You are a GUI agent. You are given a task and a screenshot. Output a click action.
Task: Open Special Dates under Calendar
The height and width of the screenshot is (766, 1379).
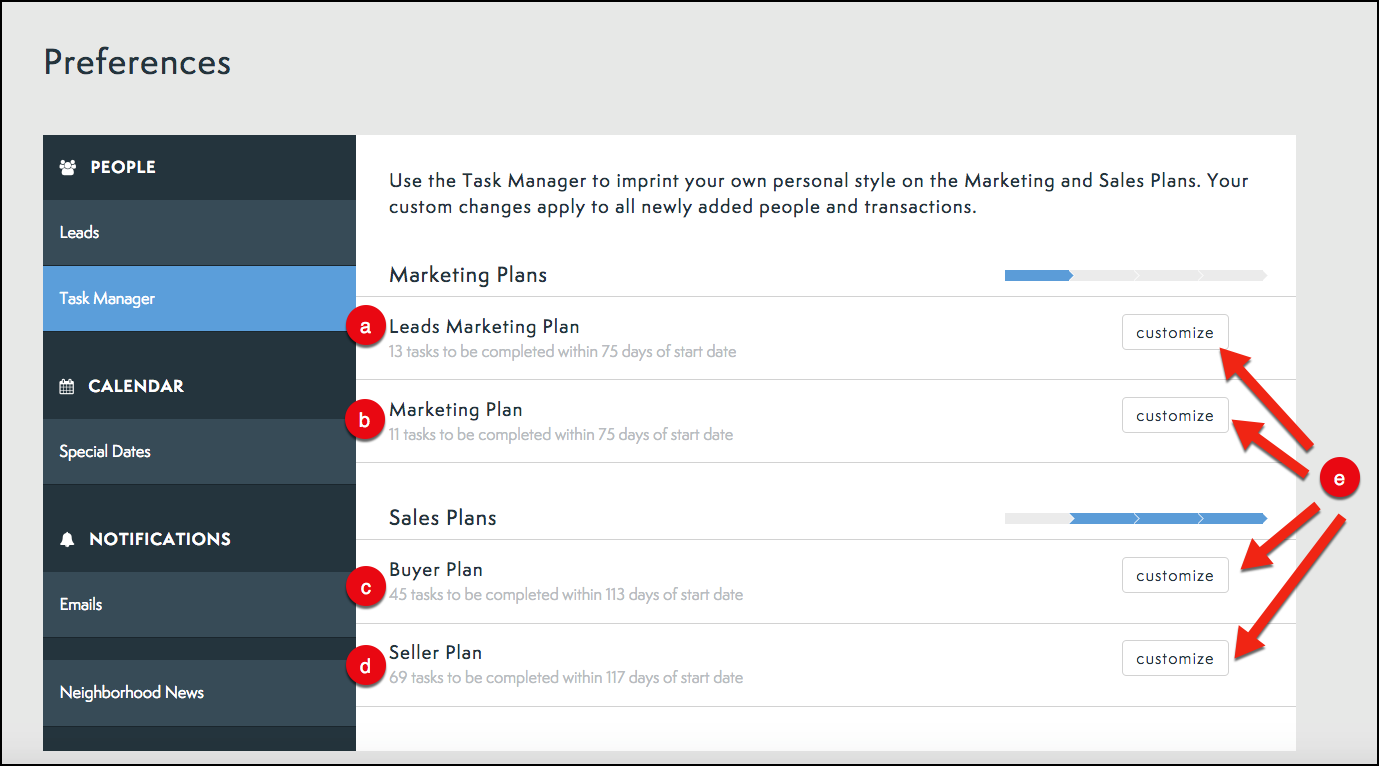pyautogui.click(x=105, y=452)
